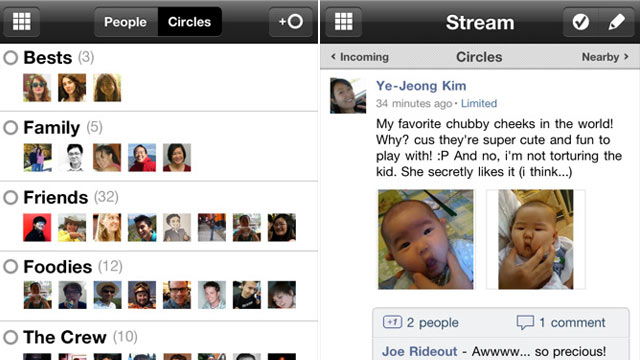Tap the fifth avatar in Foodies circle
The image size is (640, 360).
(x=177, y=295)
